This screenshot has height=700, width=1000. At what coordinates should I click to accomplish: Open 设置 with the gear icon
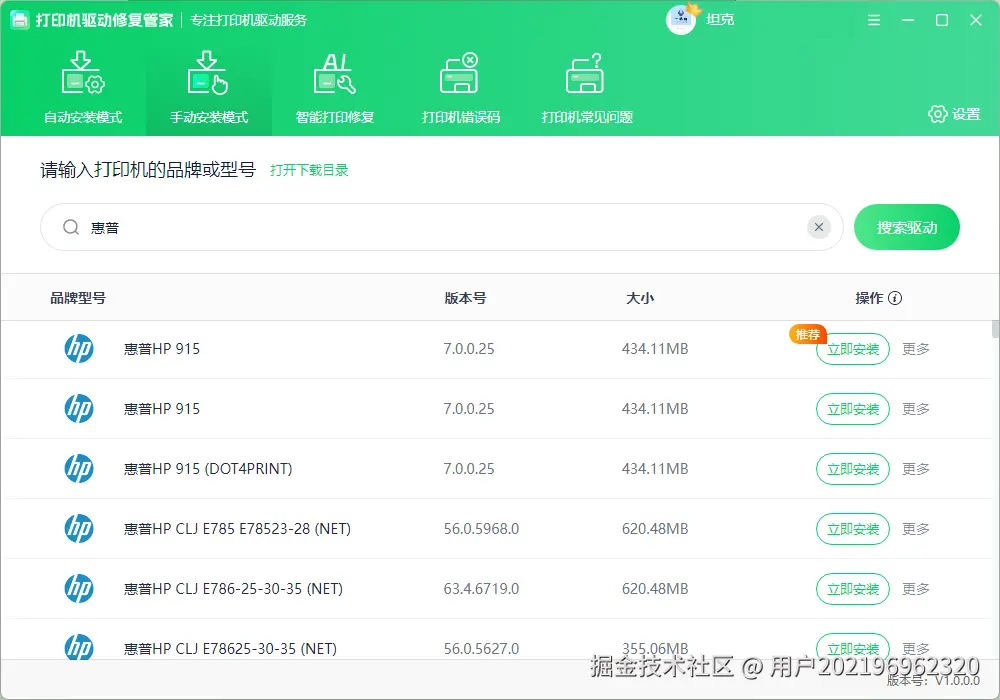coord(954,114)
